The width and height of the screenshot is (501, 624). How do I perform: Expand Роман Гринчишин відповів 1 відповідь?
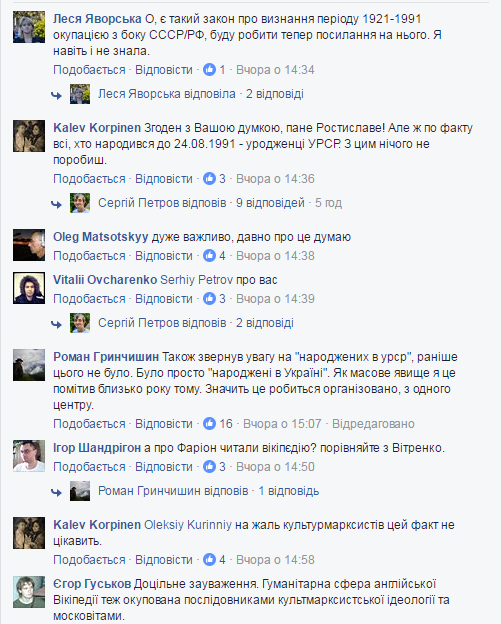[x=209, y=491]
